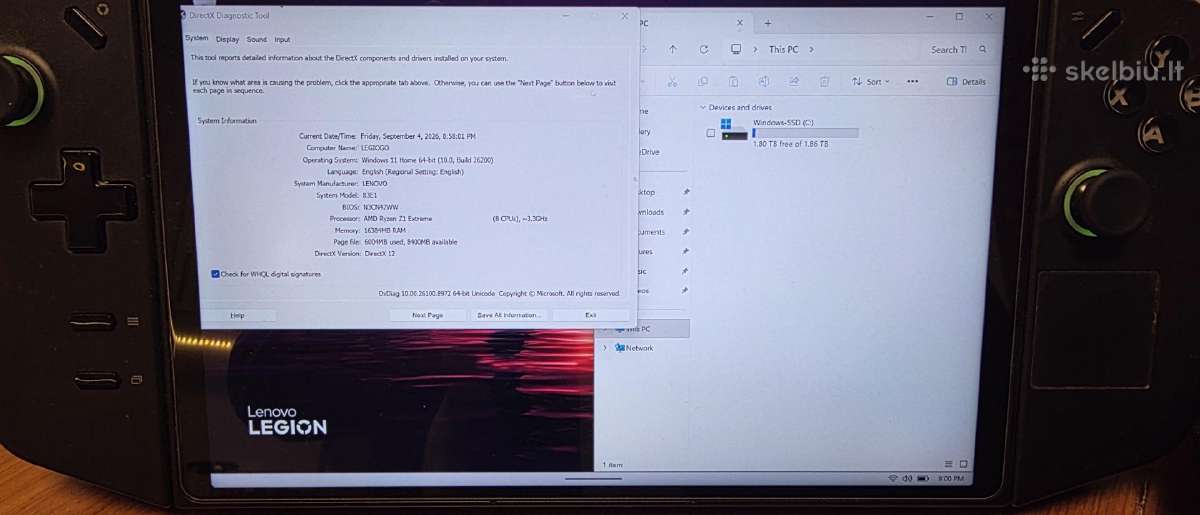Click the pin icon beside Documents

tap(686, 232)
